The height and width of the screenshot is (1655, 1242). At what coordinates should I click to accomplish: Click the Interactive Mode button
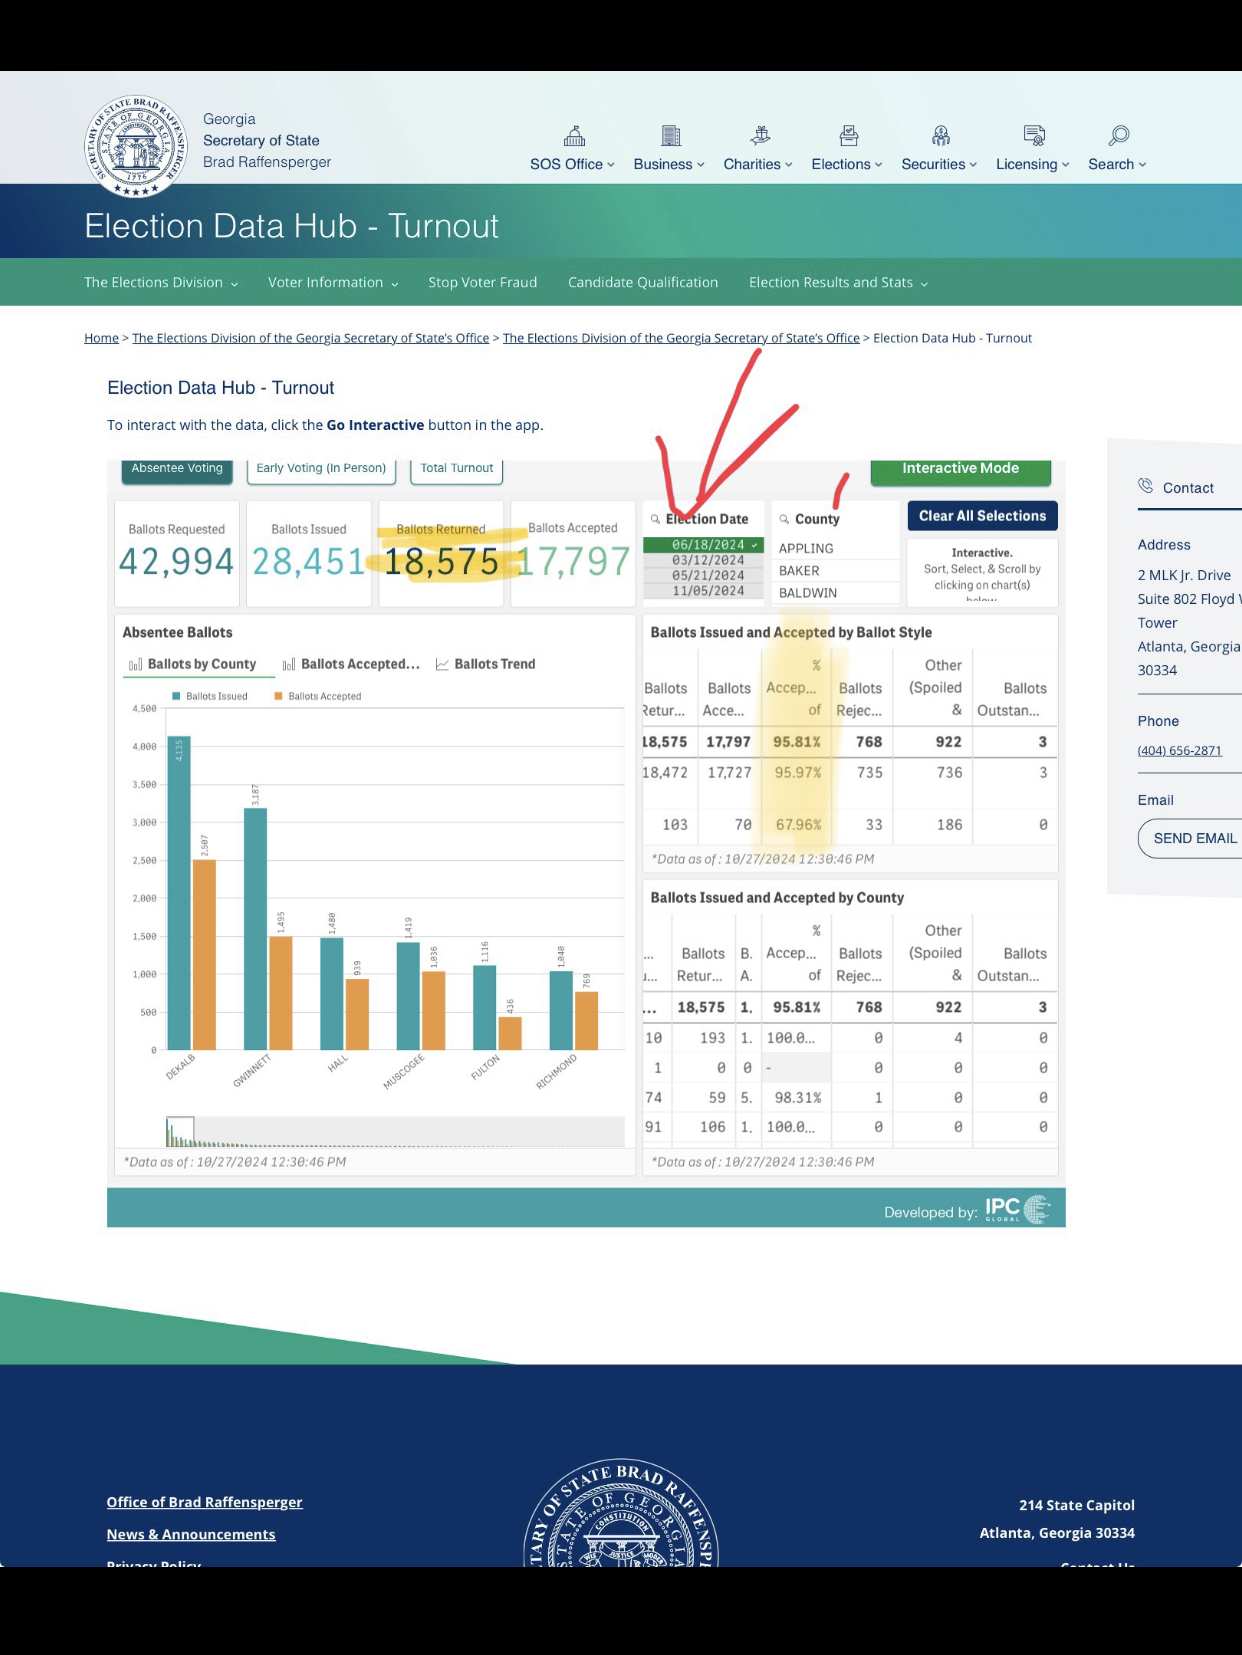tap(960, 470)
